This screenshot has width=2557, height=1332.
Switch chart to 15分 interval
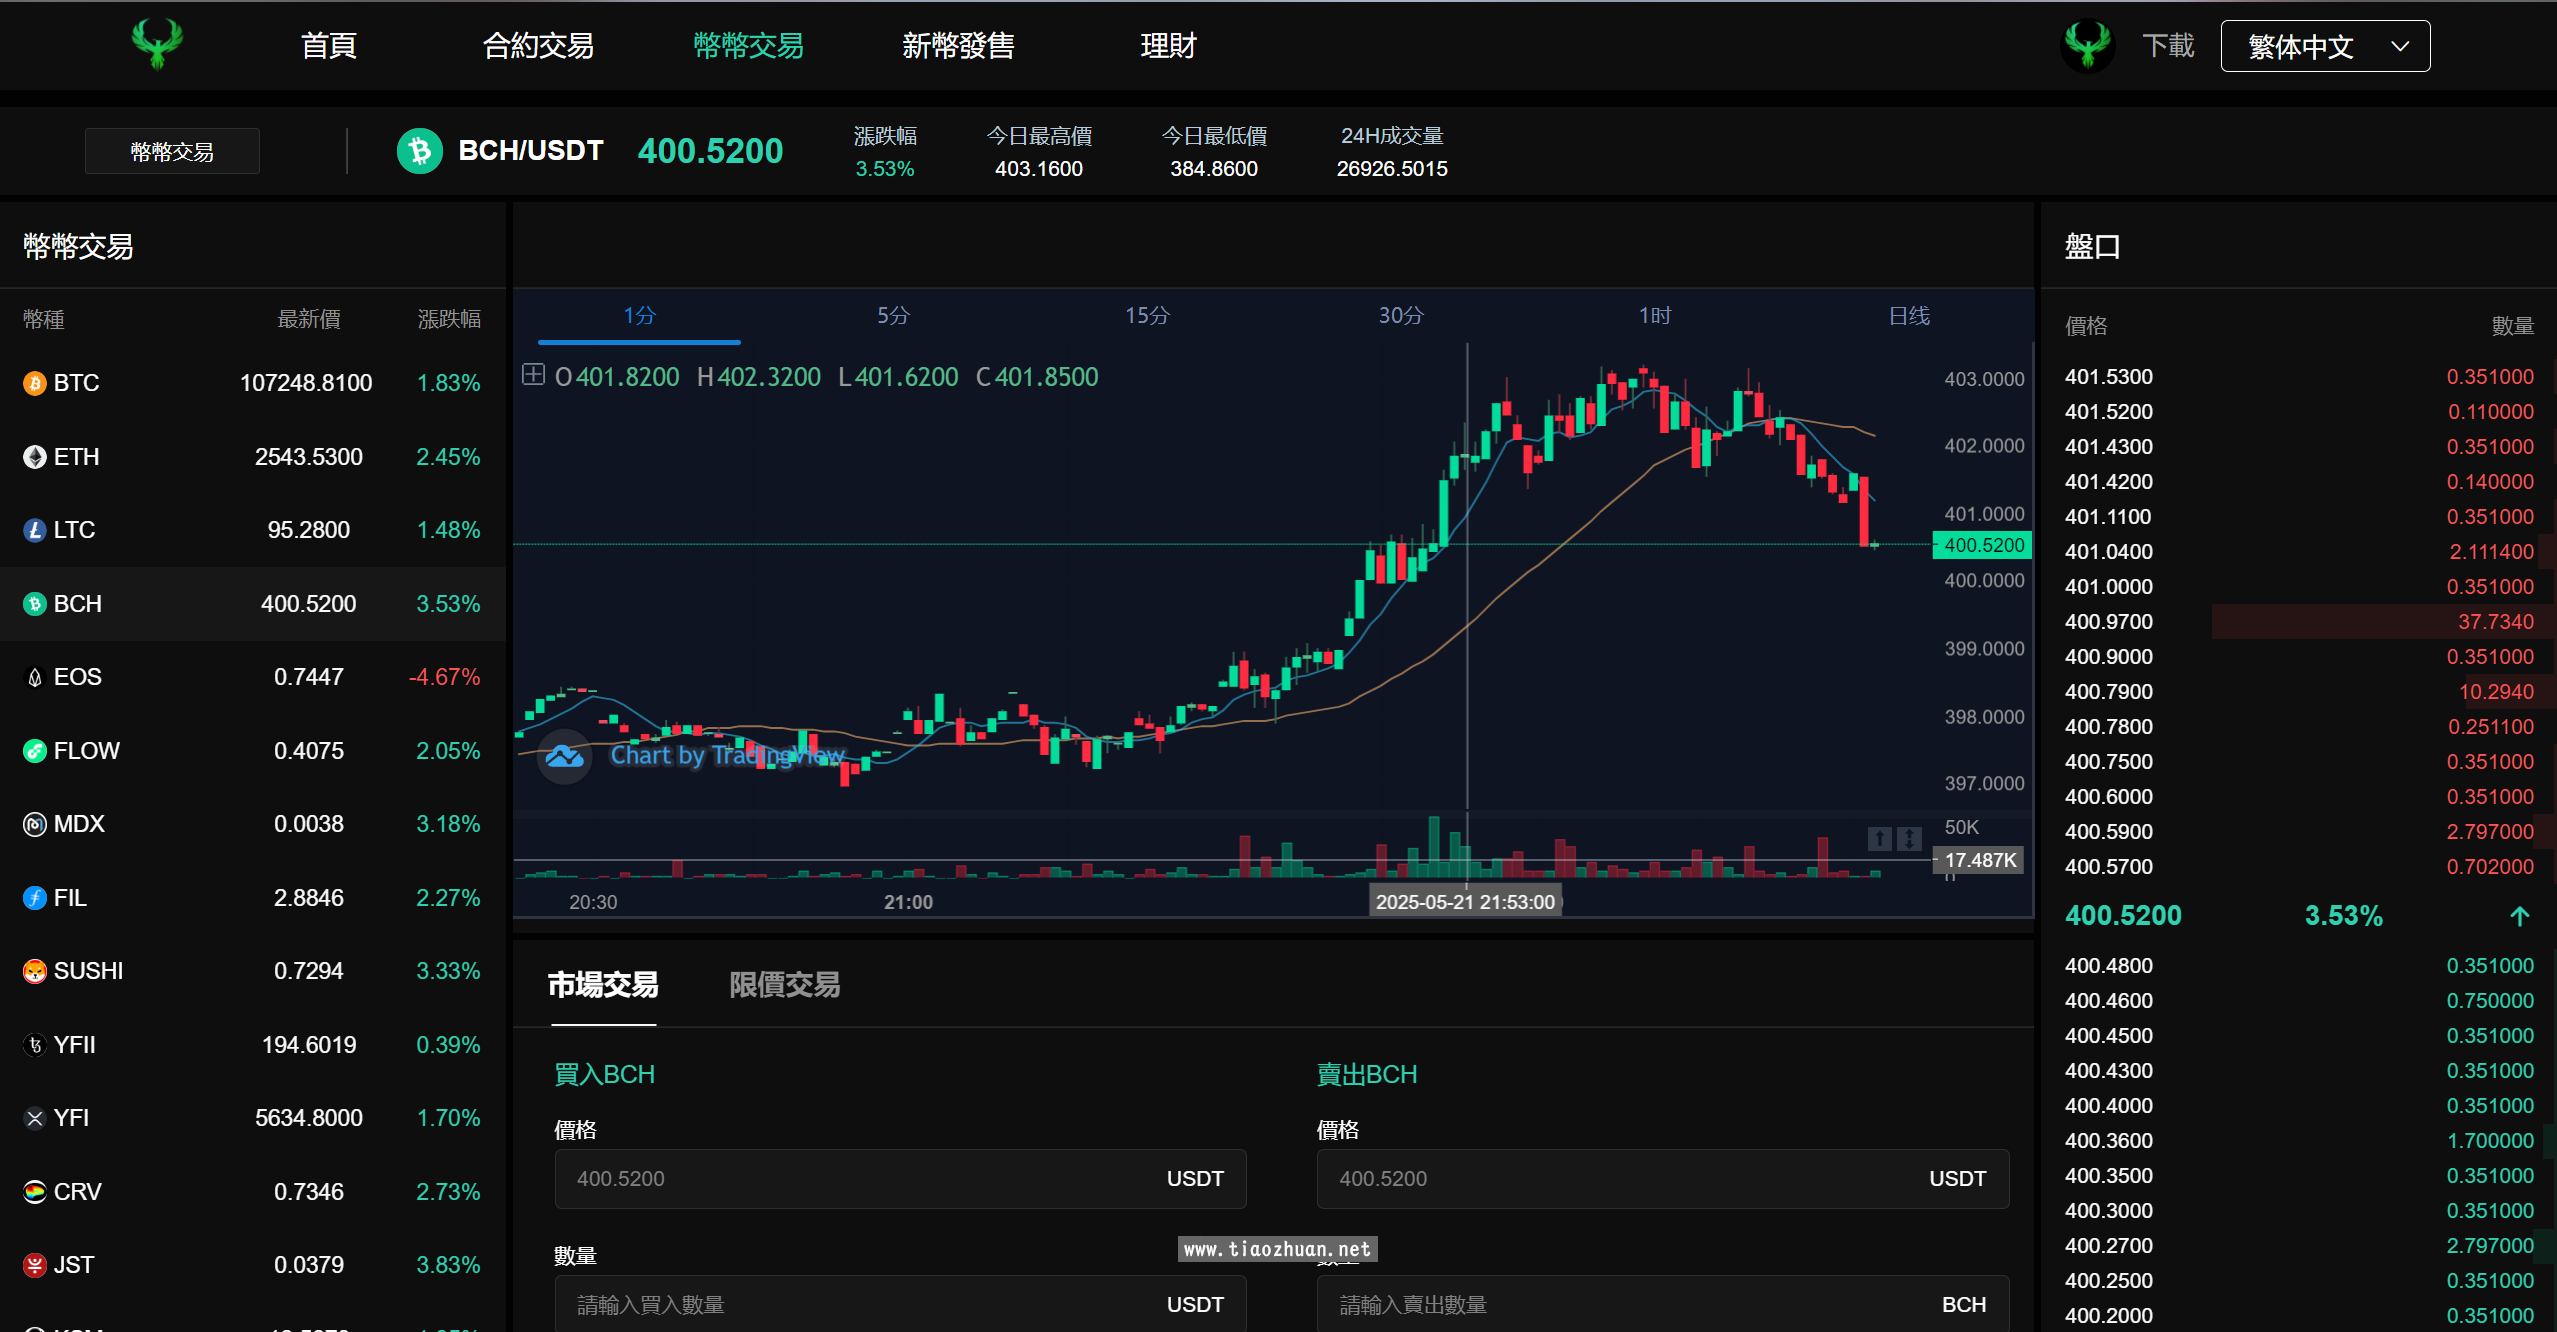(x=1146, y=316)
